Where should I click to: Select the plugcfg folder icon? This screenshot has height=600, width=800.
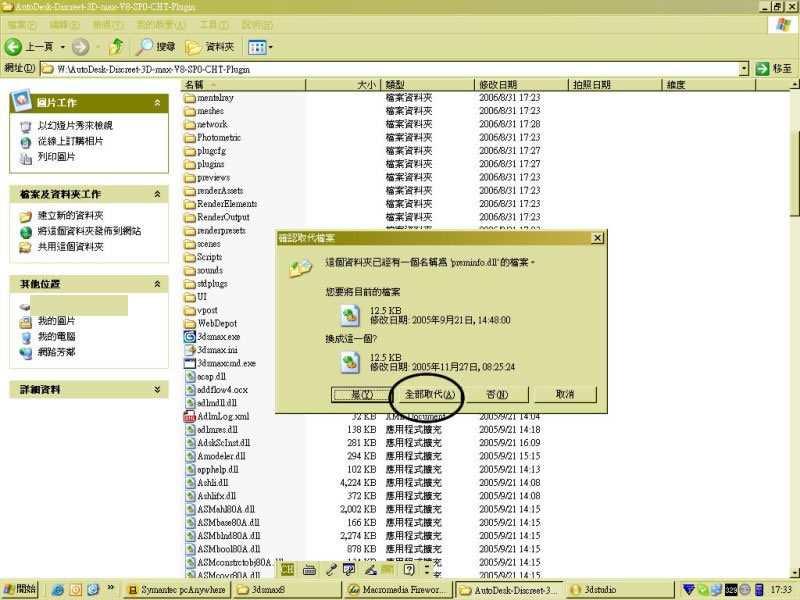tap(190, 151)
